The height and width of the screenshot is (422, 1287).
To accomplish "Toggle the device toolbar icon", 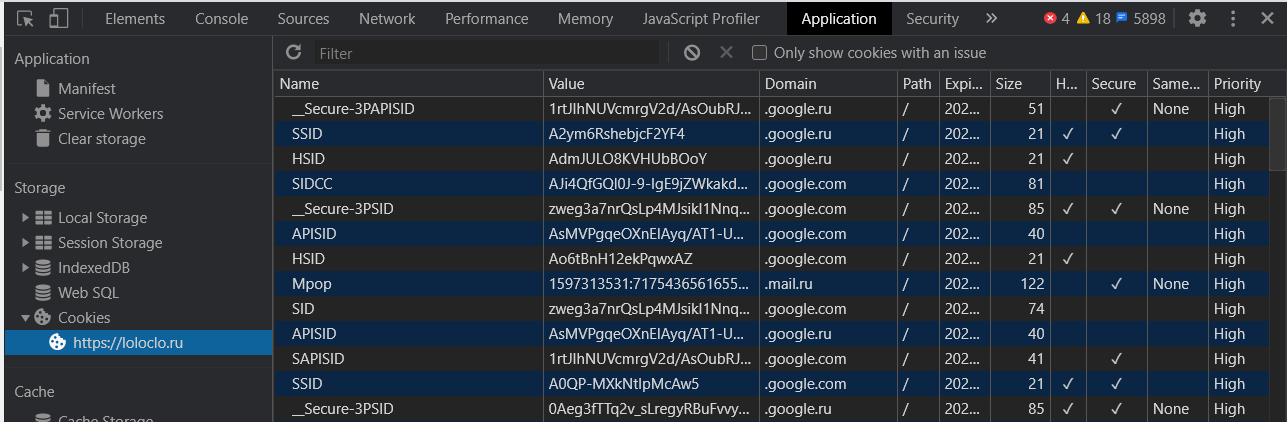I will (x=58, y=19).
